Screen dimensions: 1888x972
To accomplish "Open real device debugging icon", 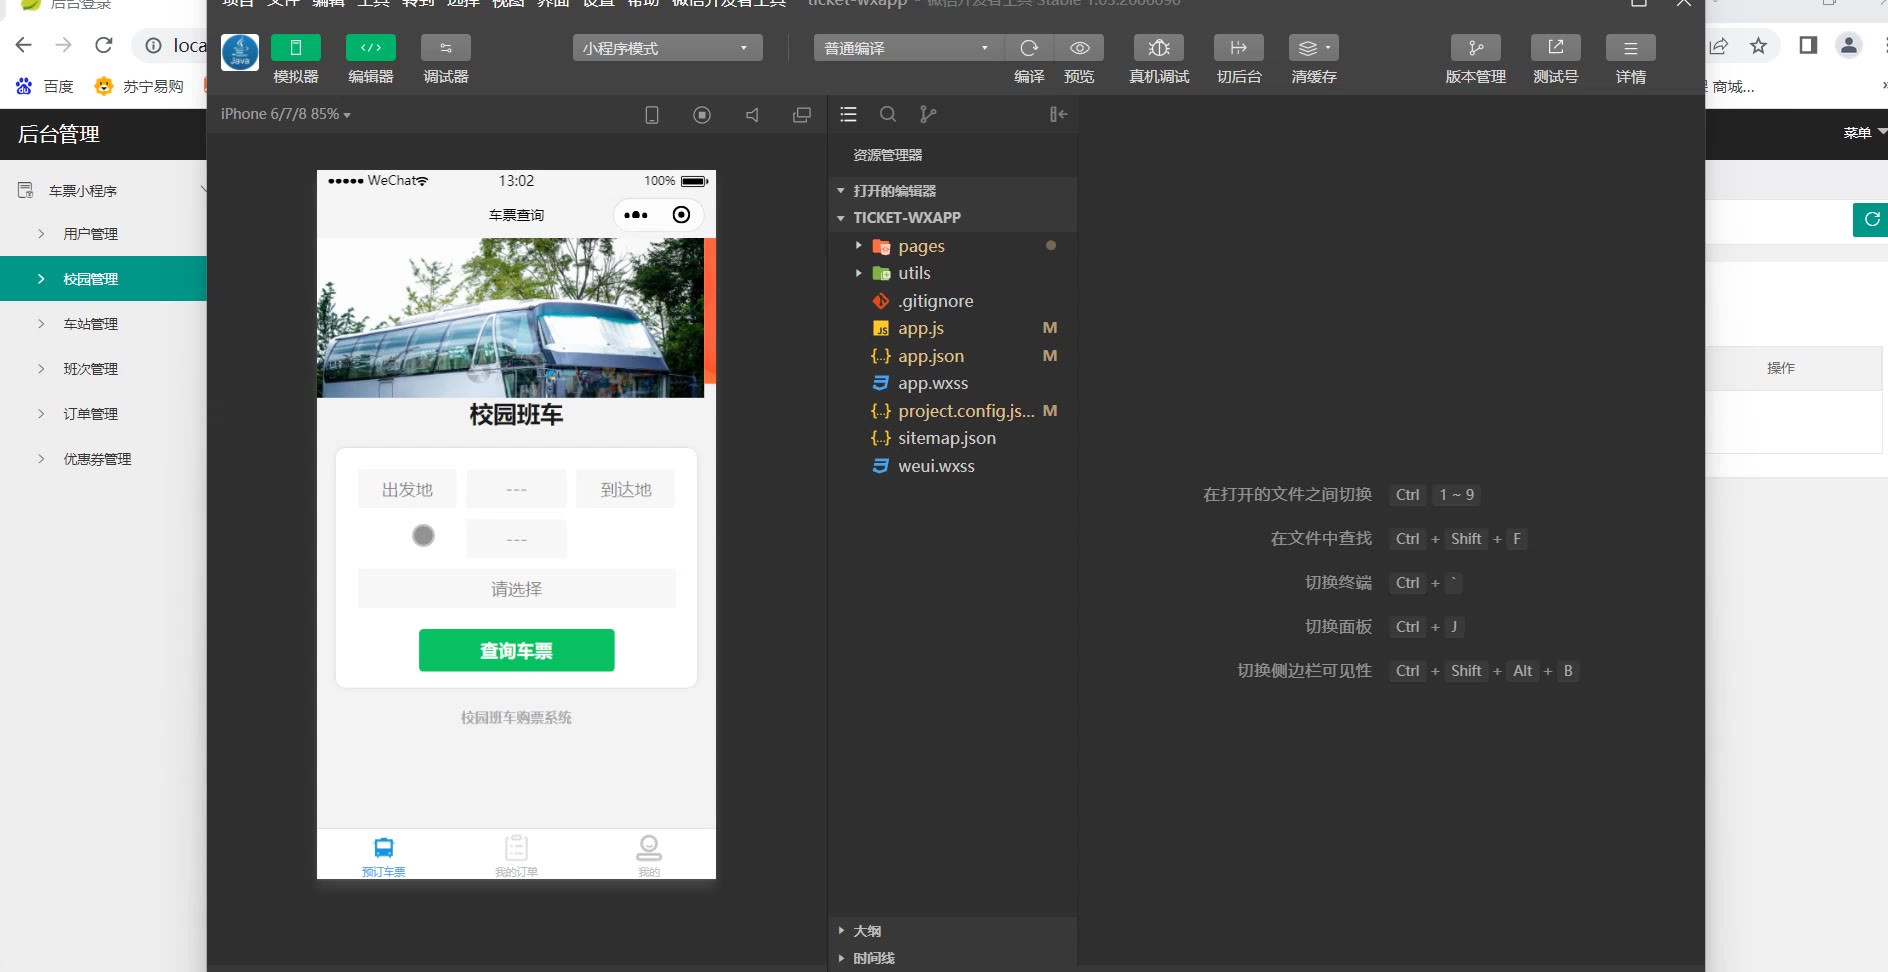I will (x=1158, y=48).
